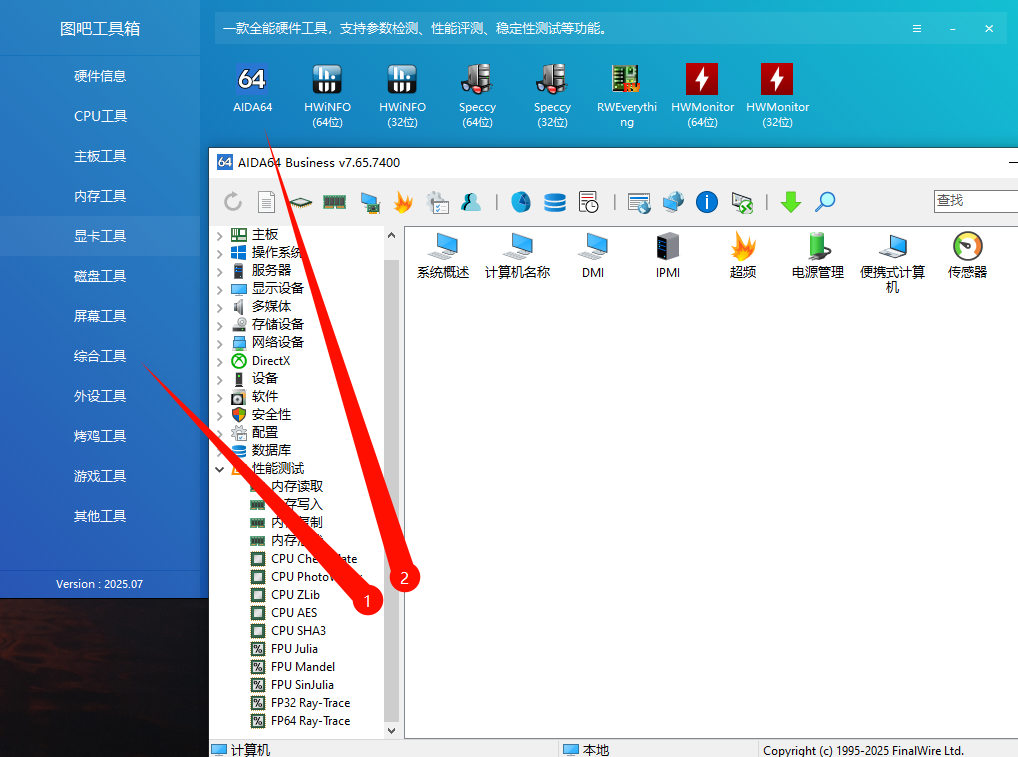This screenshot has width=1018, height=757.
Task: Open HWiNFO (64位) tool
Action: (x=327, y=95)
